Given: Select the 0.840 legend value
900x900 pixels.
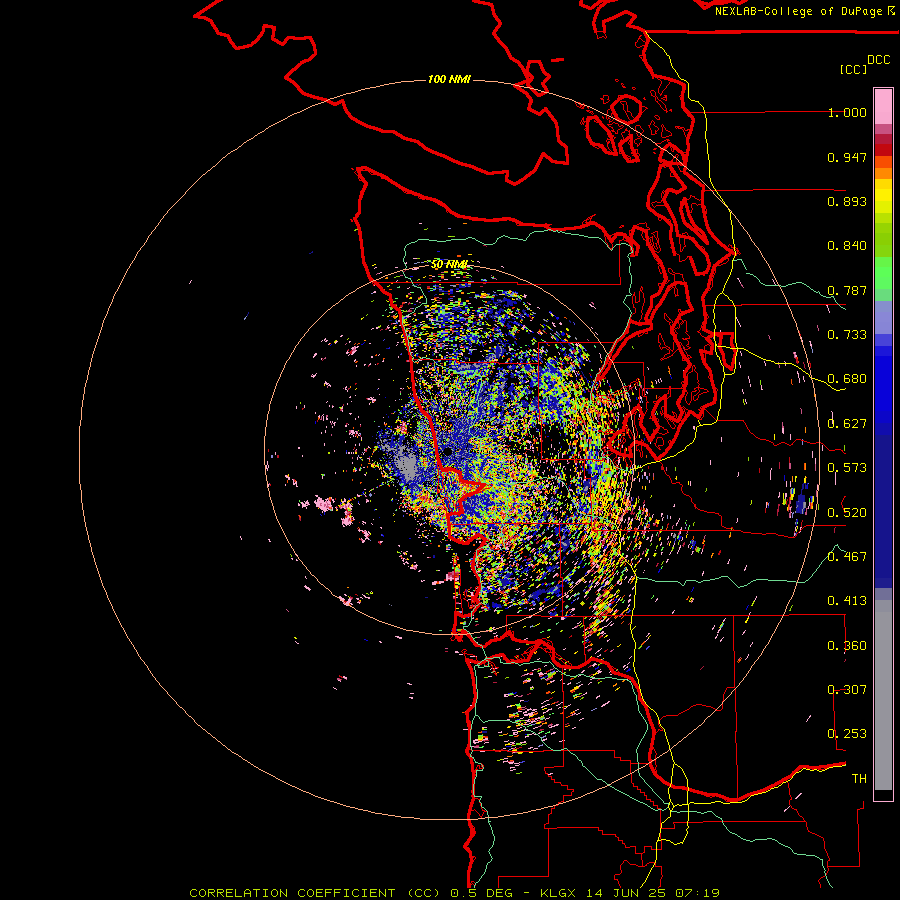Looking at the screenshot, I should [x=847, y=246].
